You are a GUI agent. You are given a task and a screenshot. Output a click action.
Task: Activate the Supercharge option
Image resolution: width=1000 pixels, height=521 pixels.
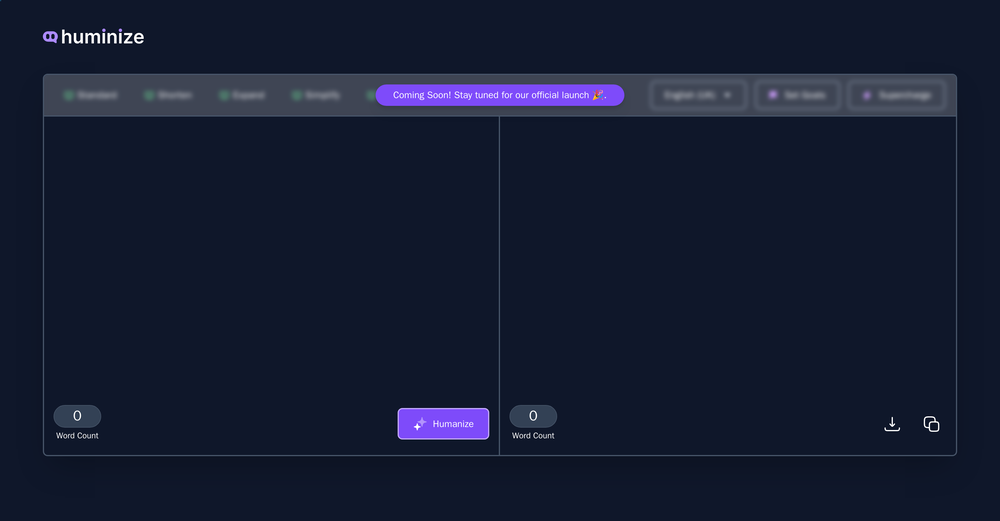tap(897, 95)
